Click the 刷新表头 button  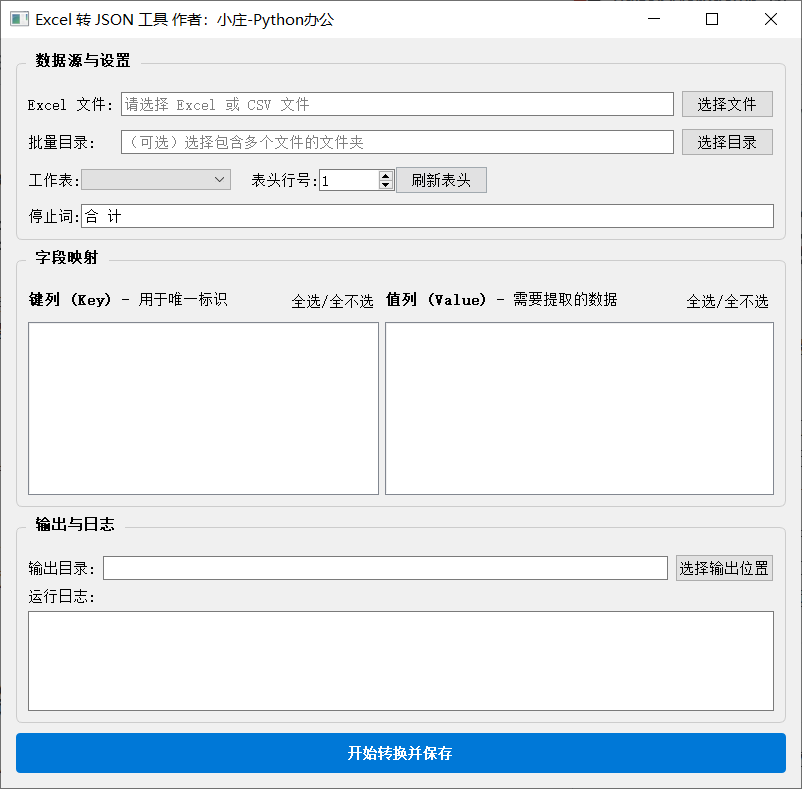click(441, 180)
